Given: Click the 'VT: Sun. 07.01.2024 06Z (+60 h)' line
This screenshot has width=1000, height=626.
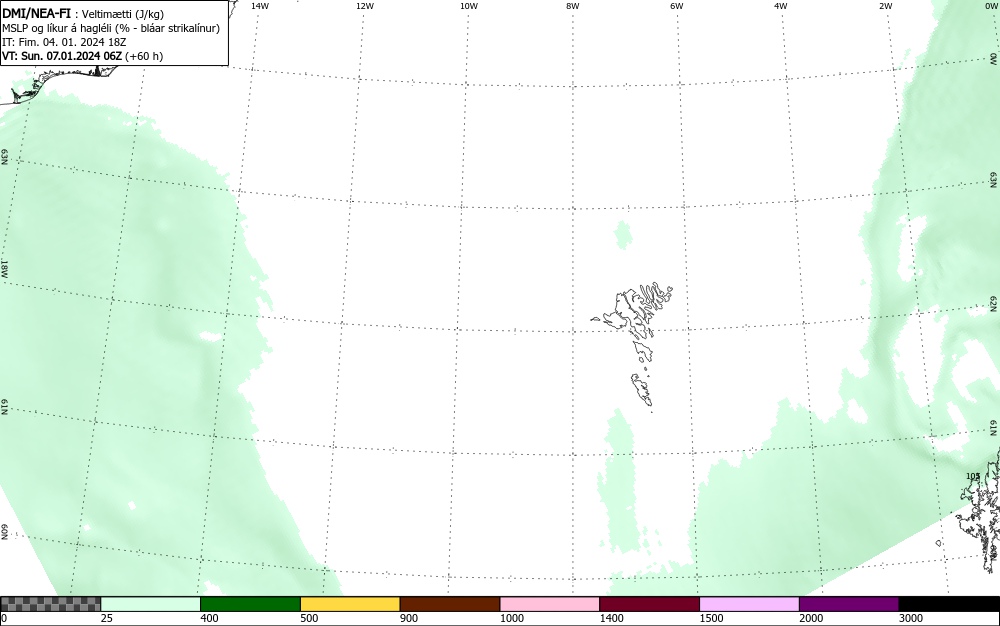Looking at the screenshot, I should [82, 56].
